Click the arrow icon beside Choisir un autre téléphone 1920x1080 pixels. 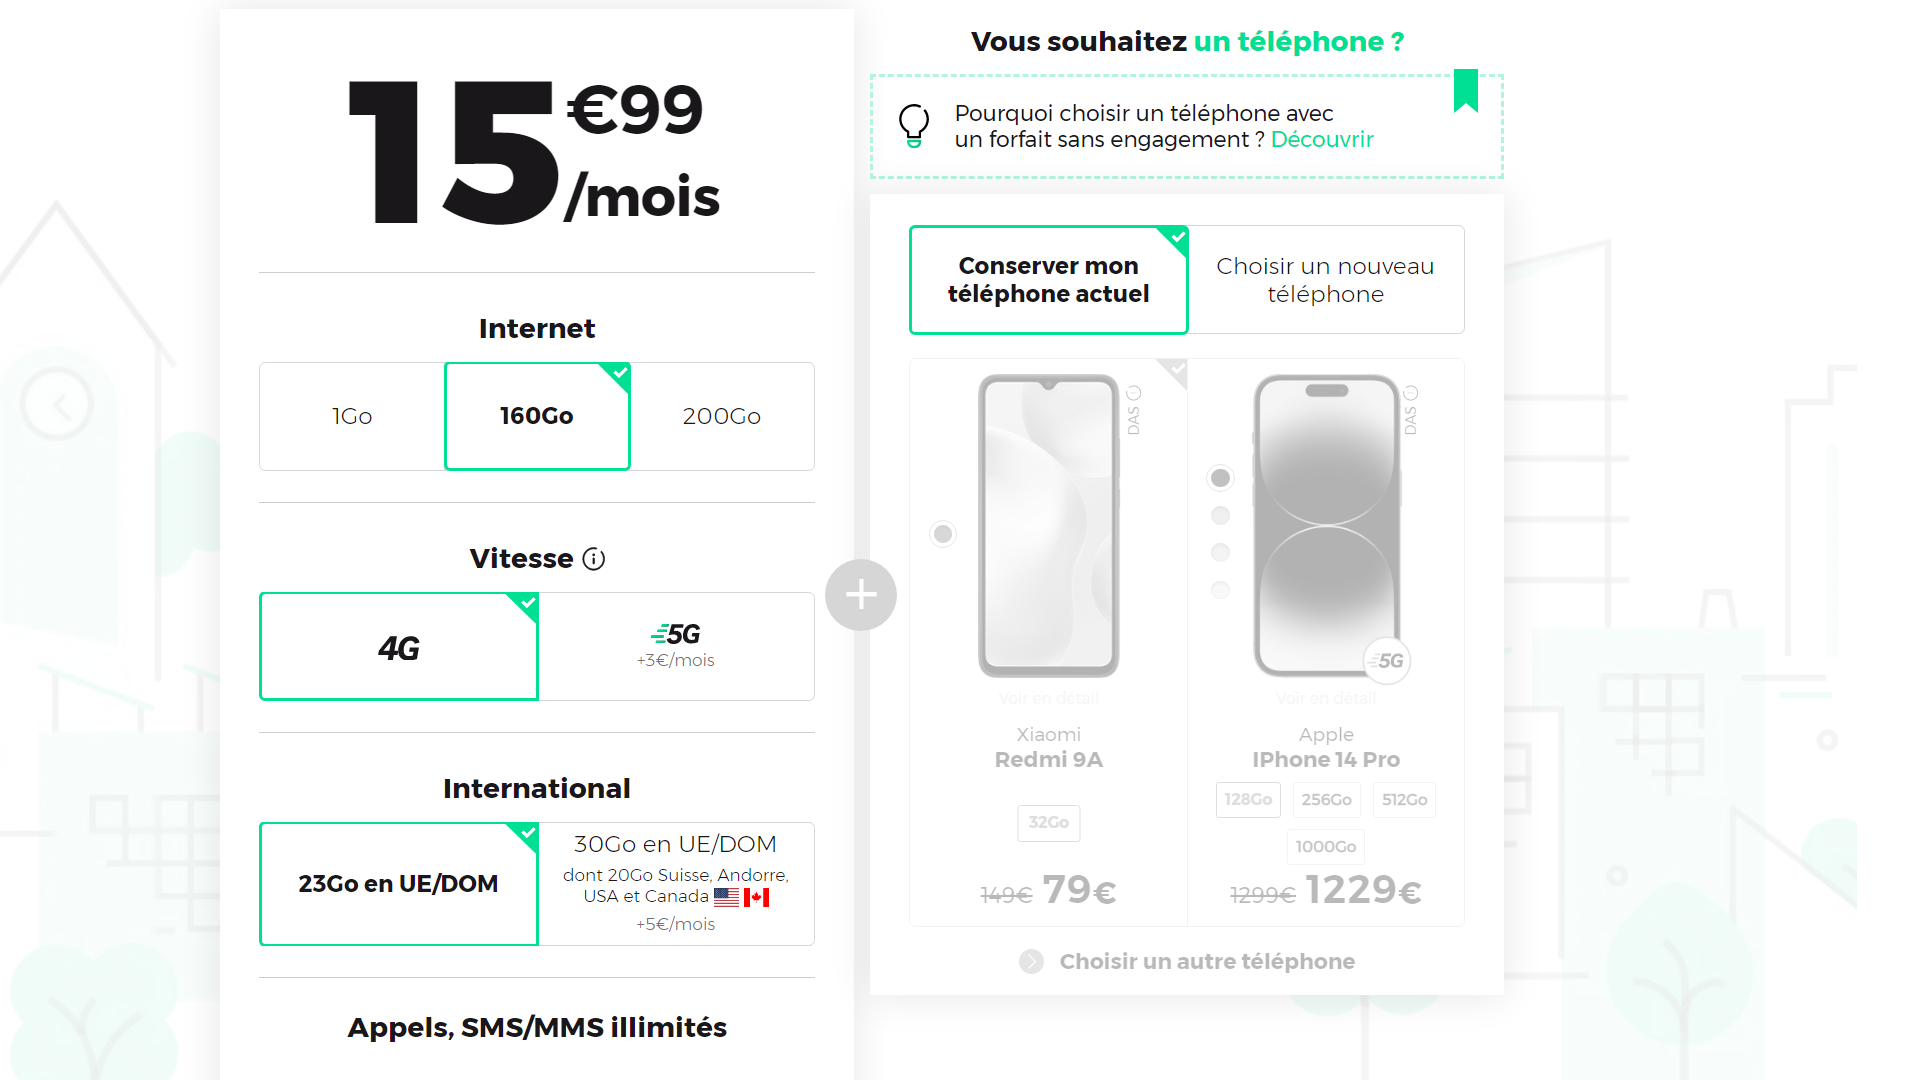1031,961
